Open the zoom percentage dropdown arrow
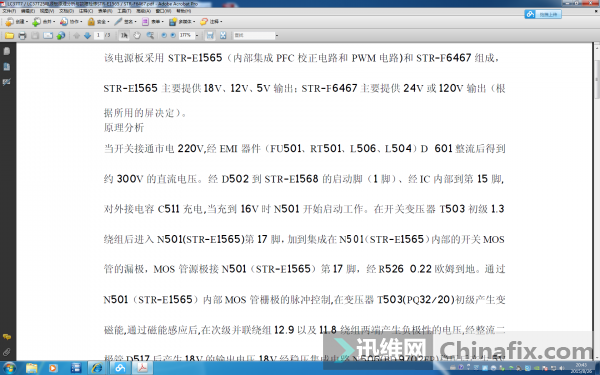This screenshot has width=600, height=375. (x=197, y=36)
